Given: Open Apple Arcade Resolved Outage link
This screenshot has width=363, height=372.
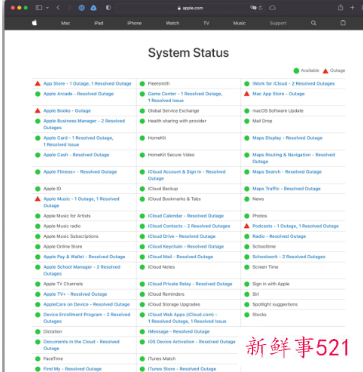Looking at the screenshot, I should click(79, 94).
